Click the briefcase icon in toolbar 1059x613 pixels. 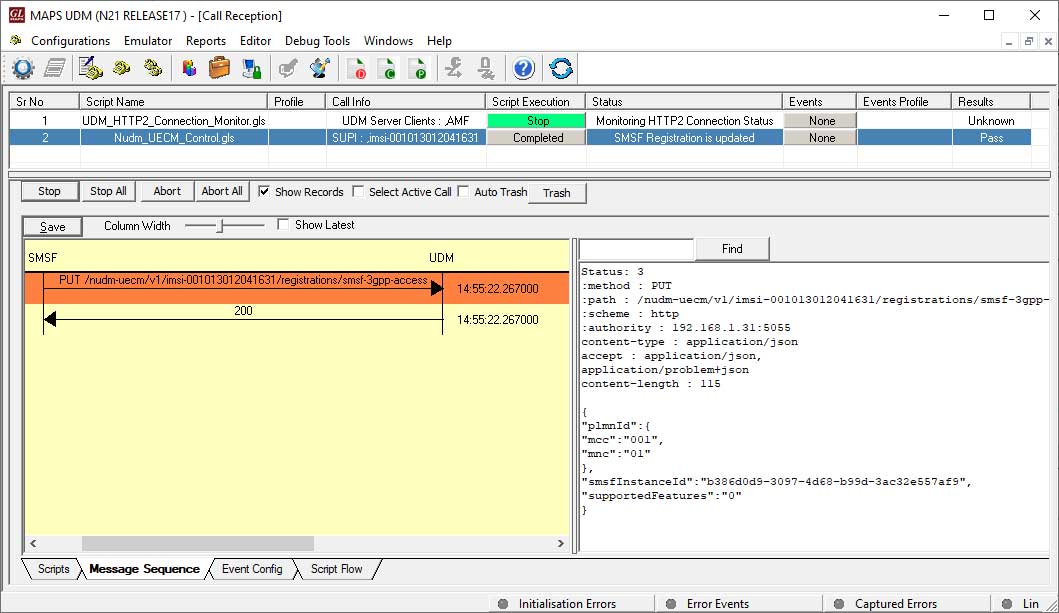point(219,68)
